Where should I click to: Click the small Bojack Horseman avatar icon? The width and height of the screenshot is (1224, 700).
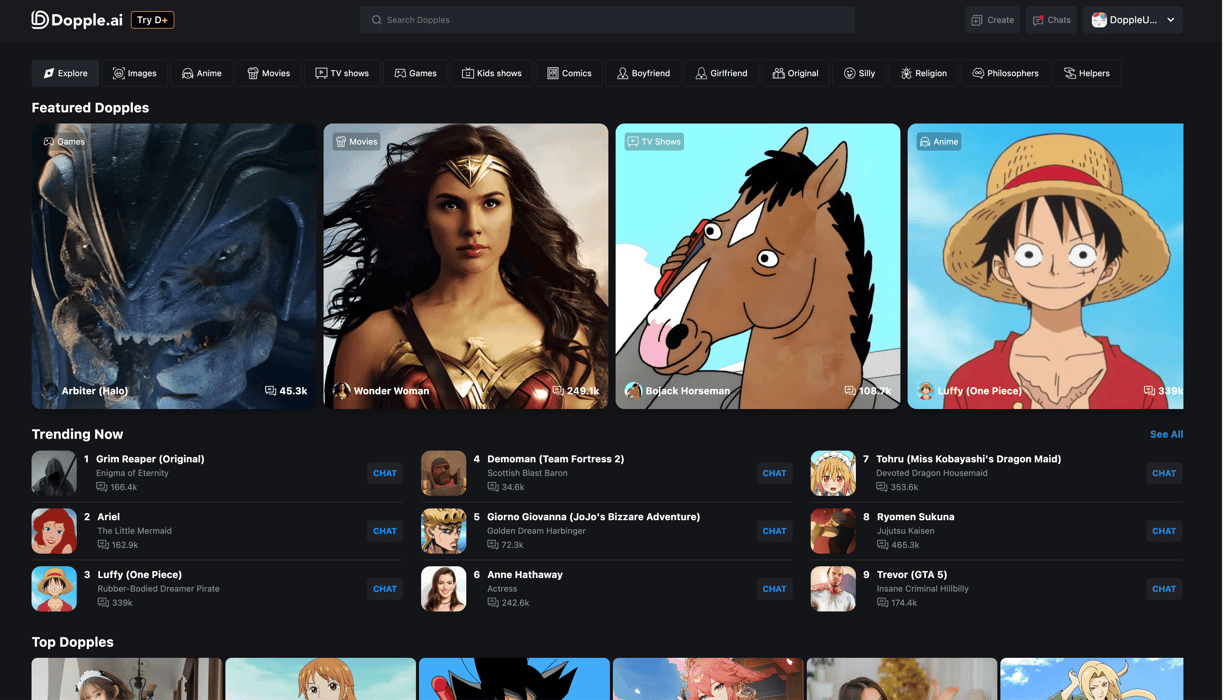(633, 391)
